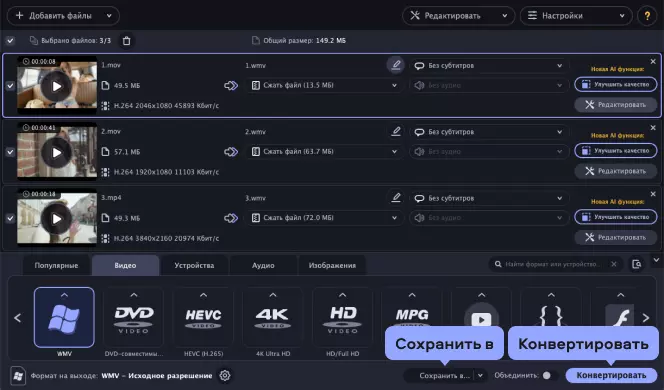Switch to Видео tab
The image size is (664, 390).
(x=125, y=266)
